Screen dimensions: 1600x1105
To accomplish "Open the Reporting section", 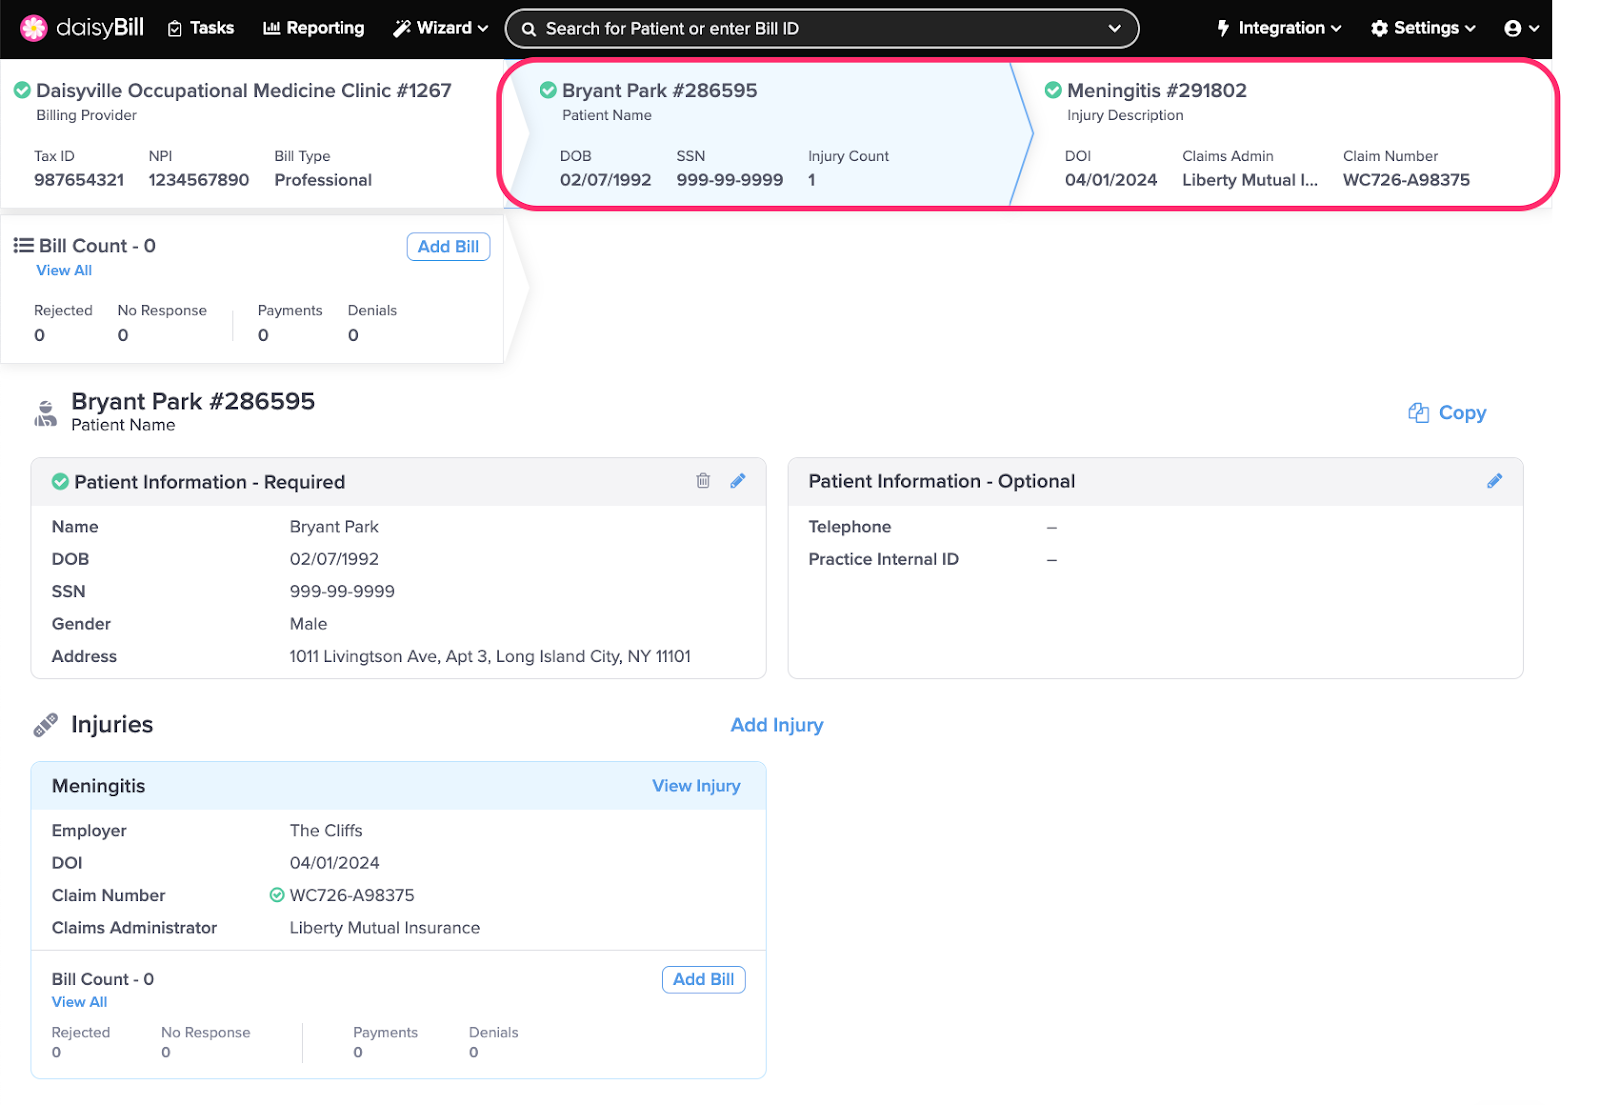I will pos(314,28).
